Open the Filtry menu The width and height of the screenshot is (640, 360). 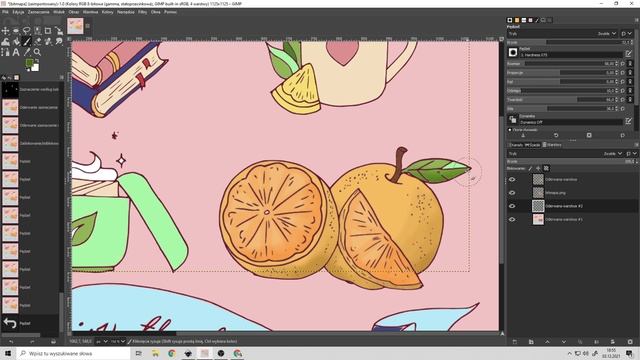click(142, 12)
